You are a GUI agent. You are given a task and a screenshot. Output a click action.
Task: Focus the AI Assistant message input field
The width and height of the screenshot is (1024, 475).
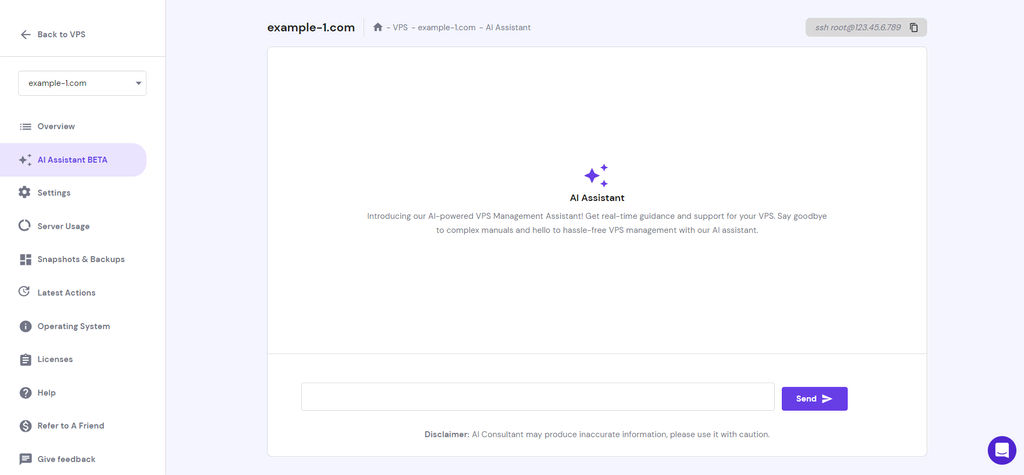click(537, 397)
